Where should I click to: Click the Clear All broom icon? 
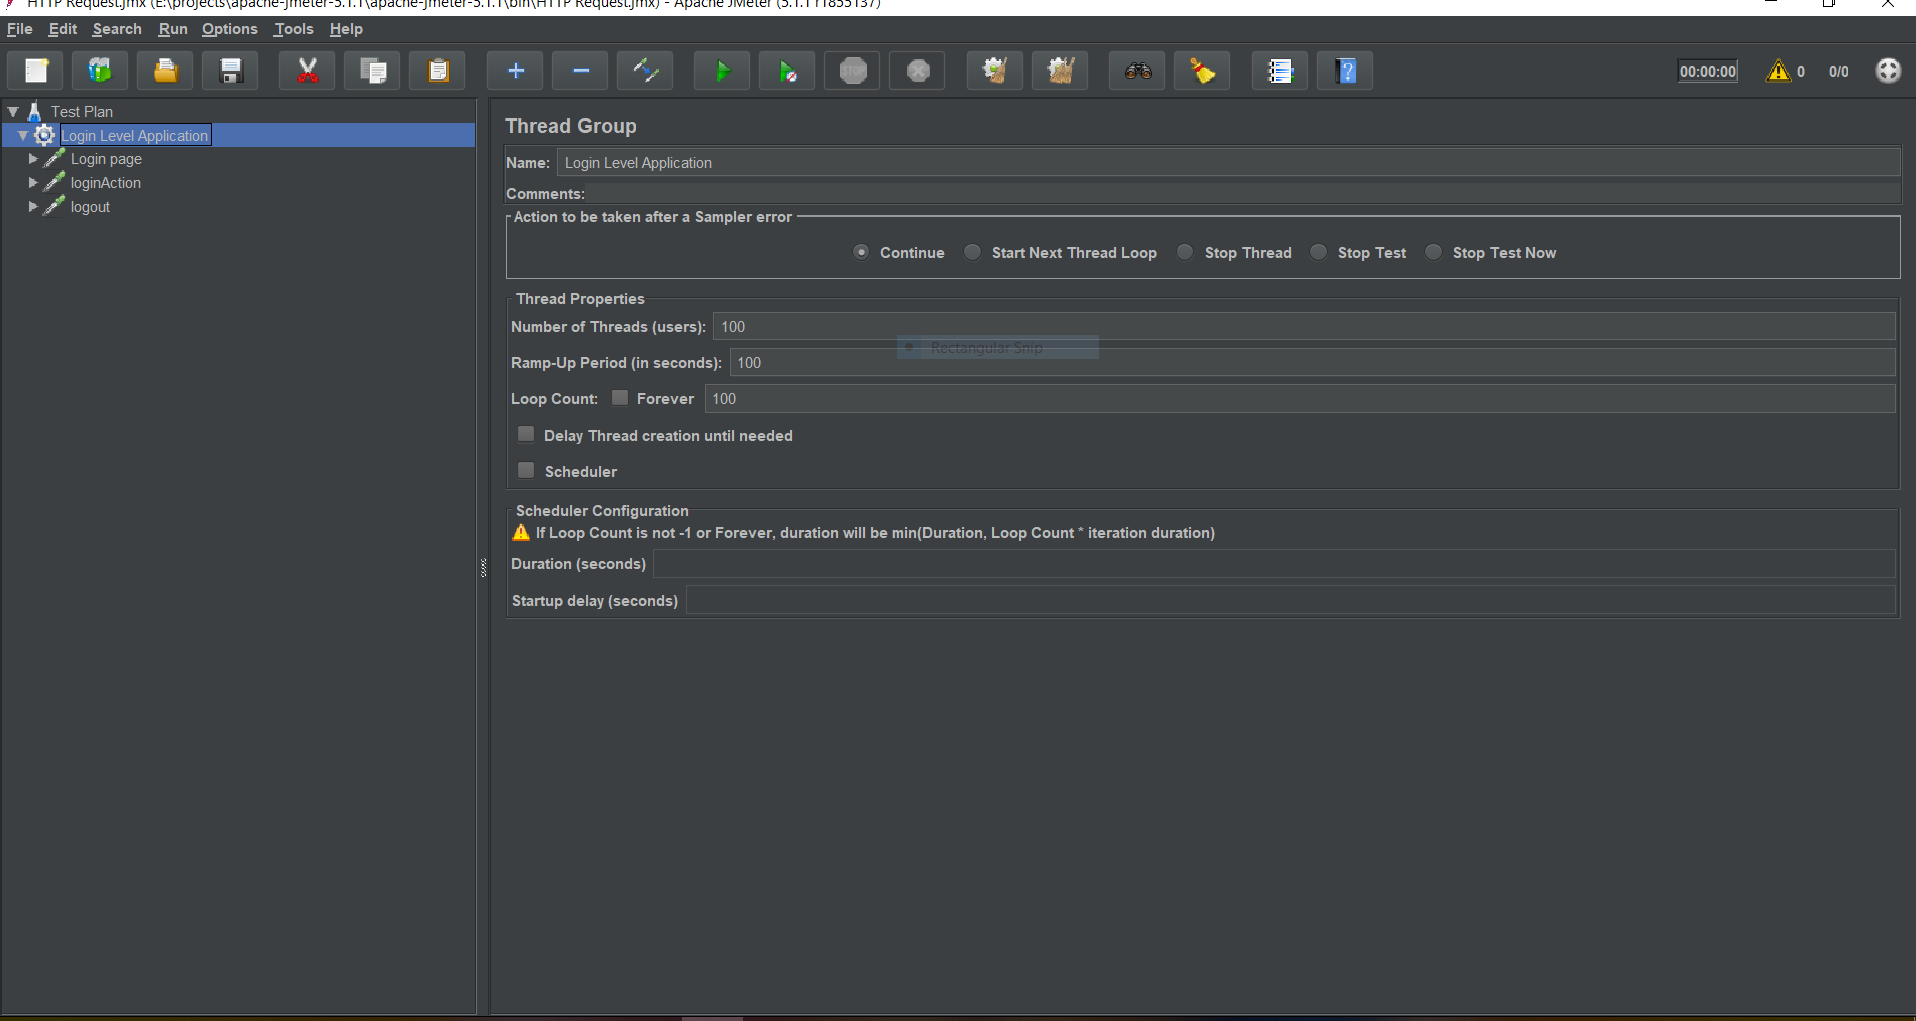pos(1200,70)
